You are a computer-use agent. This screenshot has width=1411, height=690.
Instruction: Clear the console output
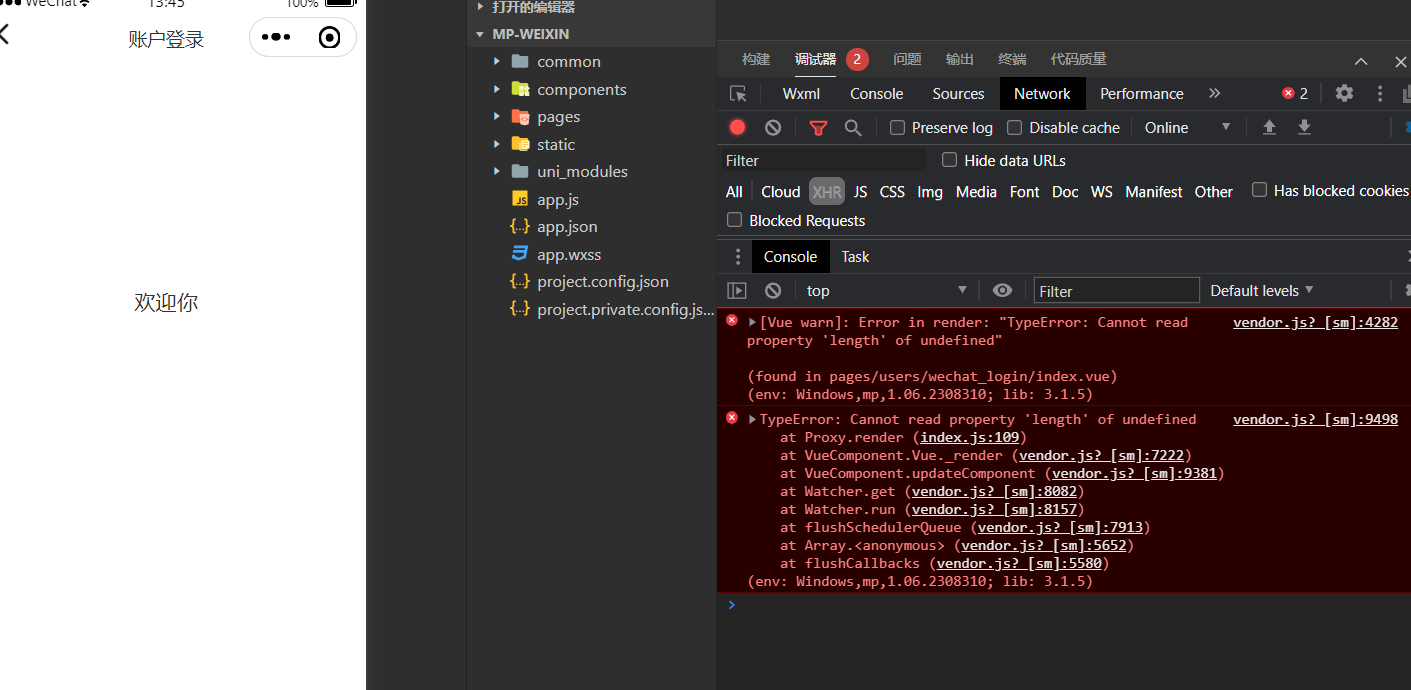773,291
